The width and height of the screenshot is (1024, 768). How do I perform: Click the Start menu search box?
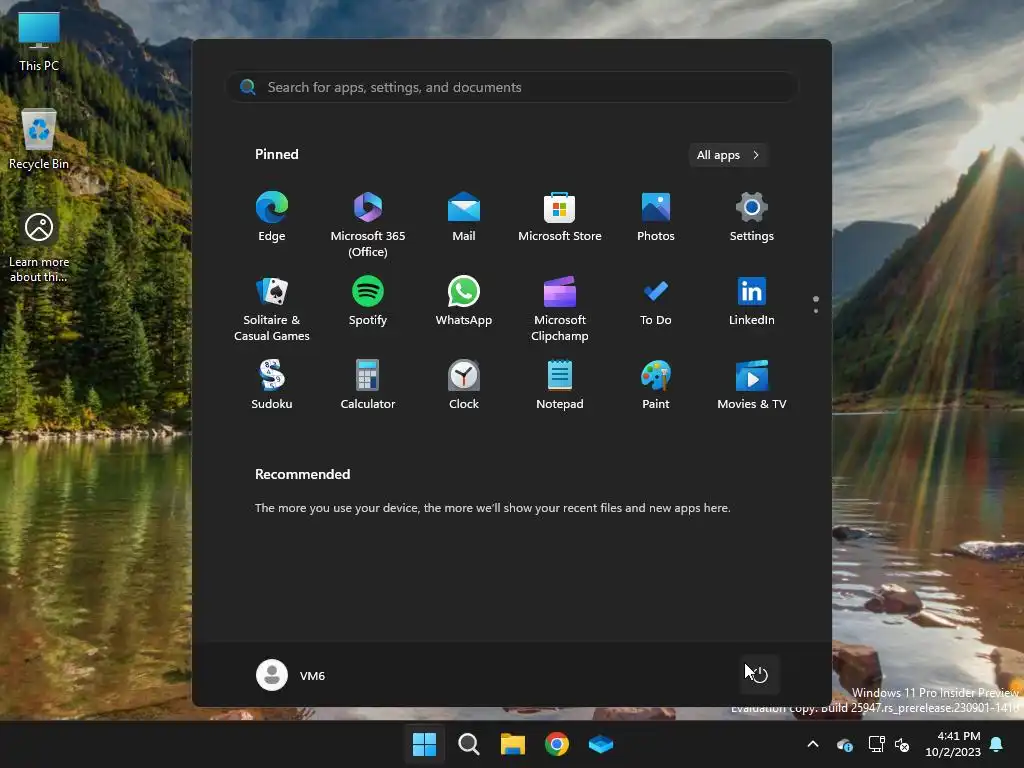pyautogui.click(x=512, y=87)
